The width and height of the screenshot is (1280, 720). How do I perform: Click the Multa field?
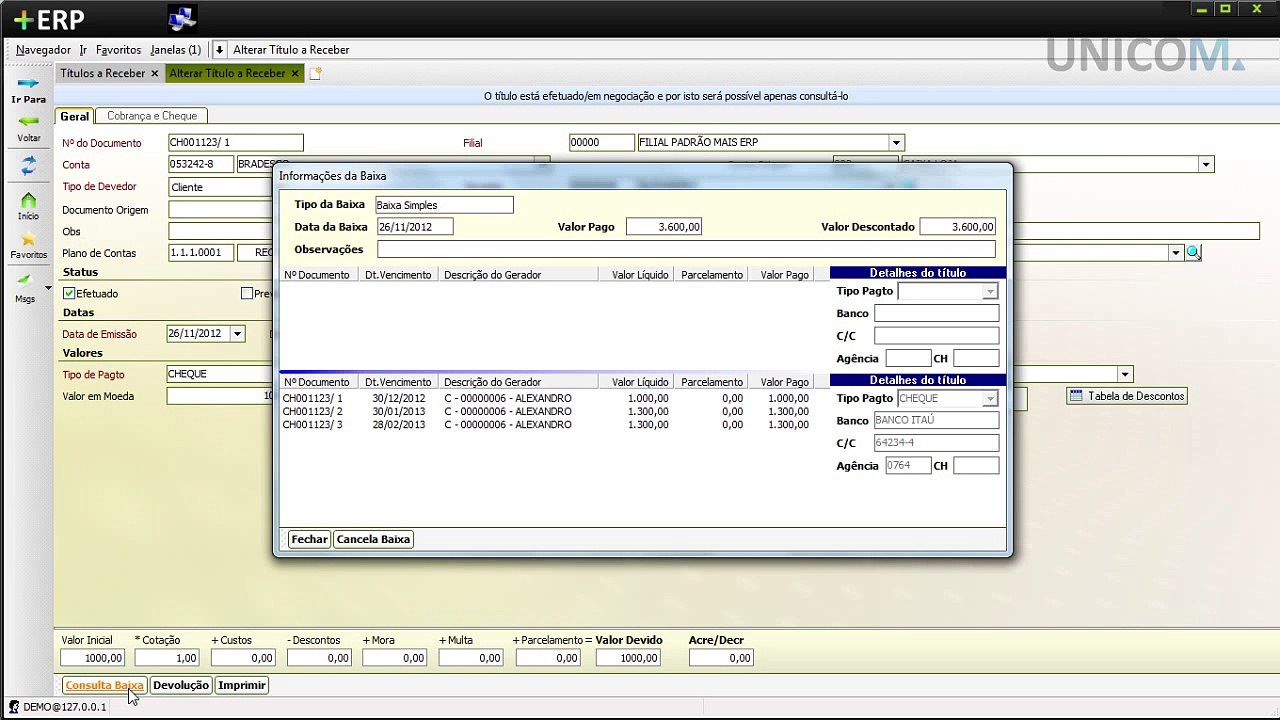pyautogui.click(x=471, y=658)
